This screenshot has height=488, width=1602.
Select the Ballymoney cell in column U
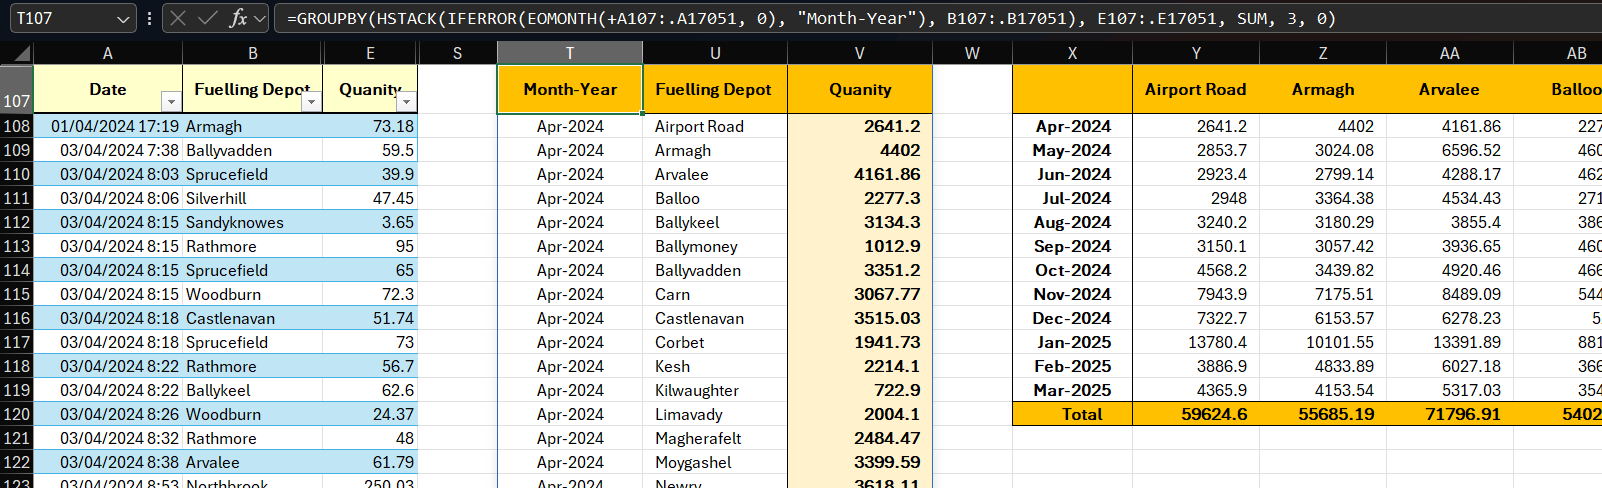click(715, 246)
